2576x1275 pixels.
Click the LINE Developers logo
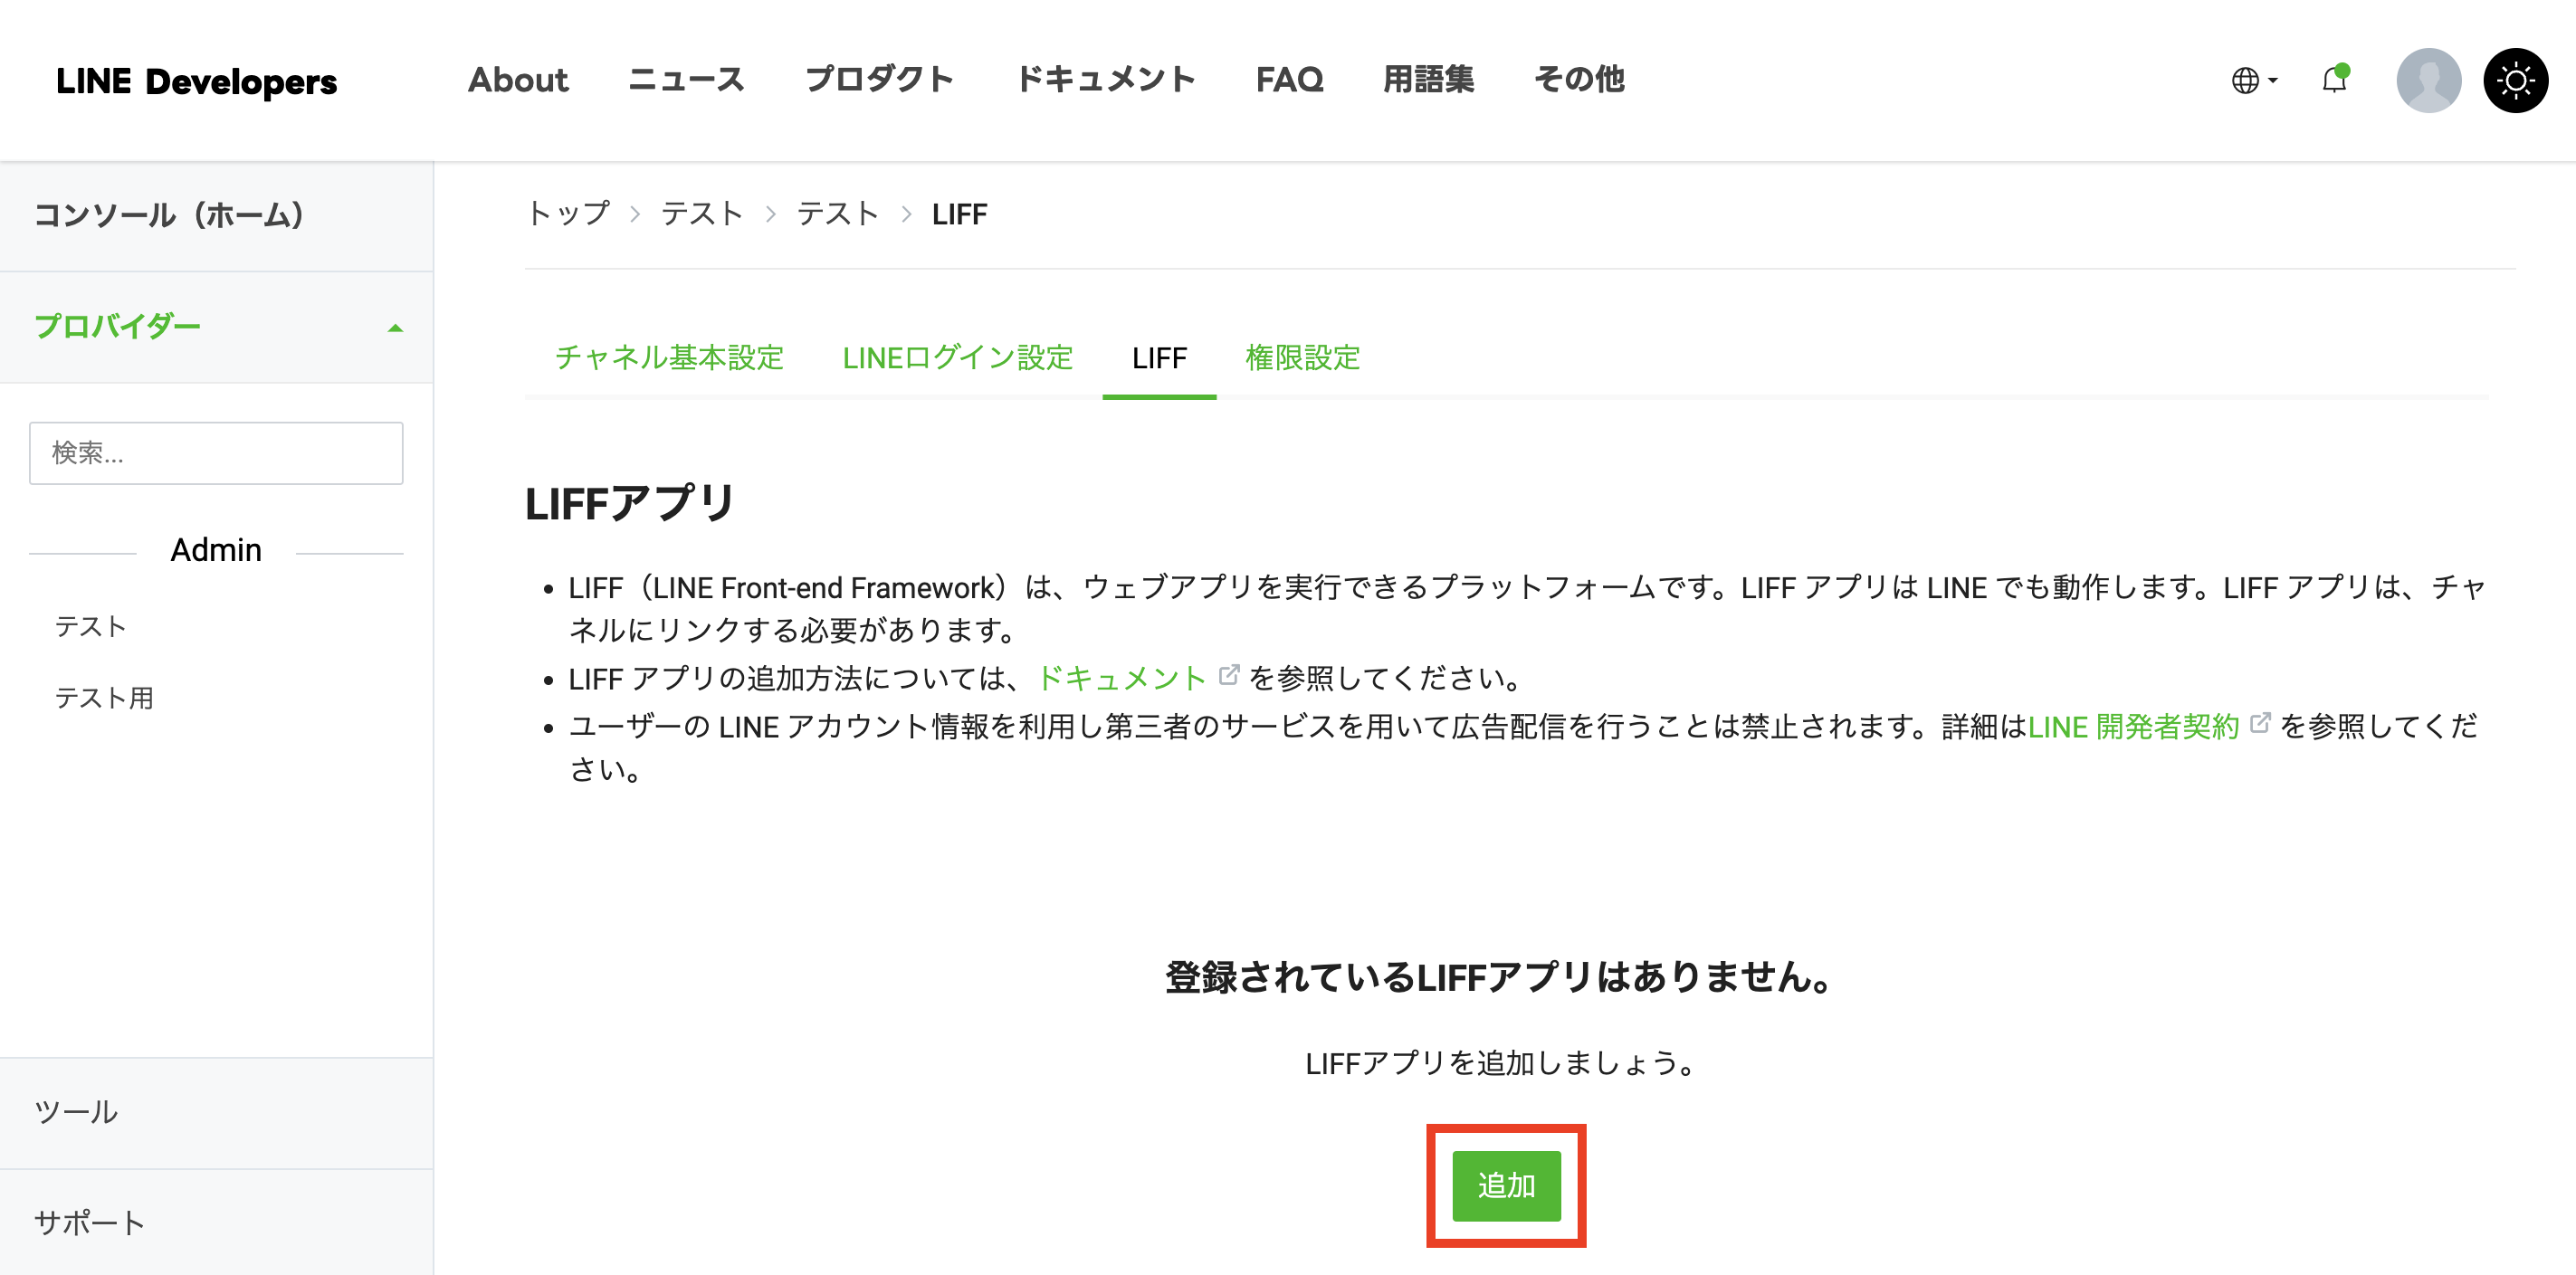pyautogui.click(x=196, y=81)
